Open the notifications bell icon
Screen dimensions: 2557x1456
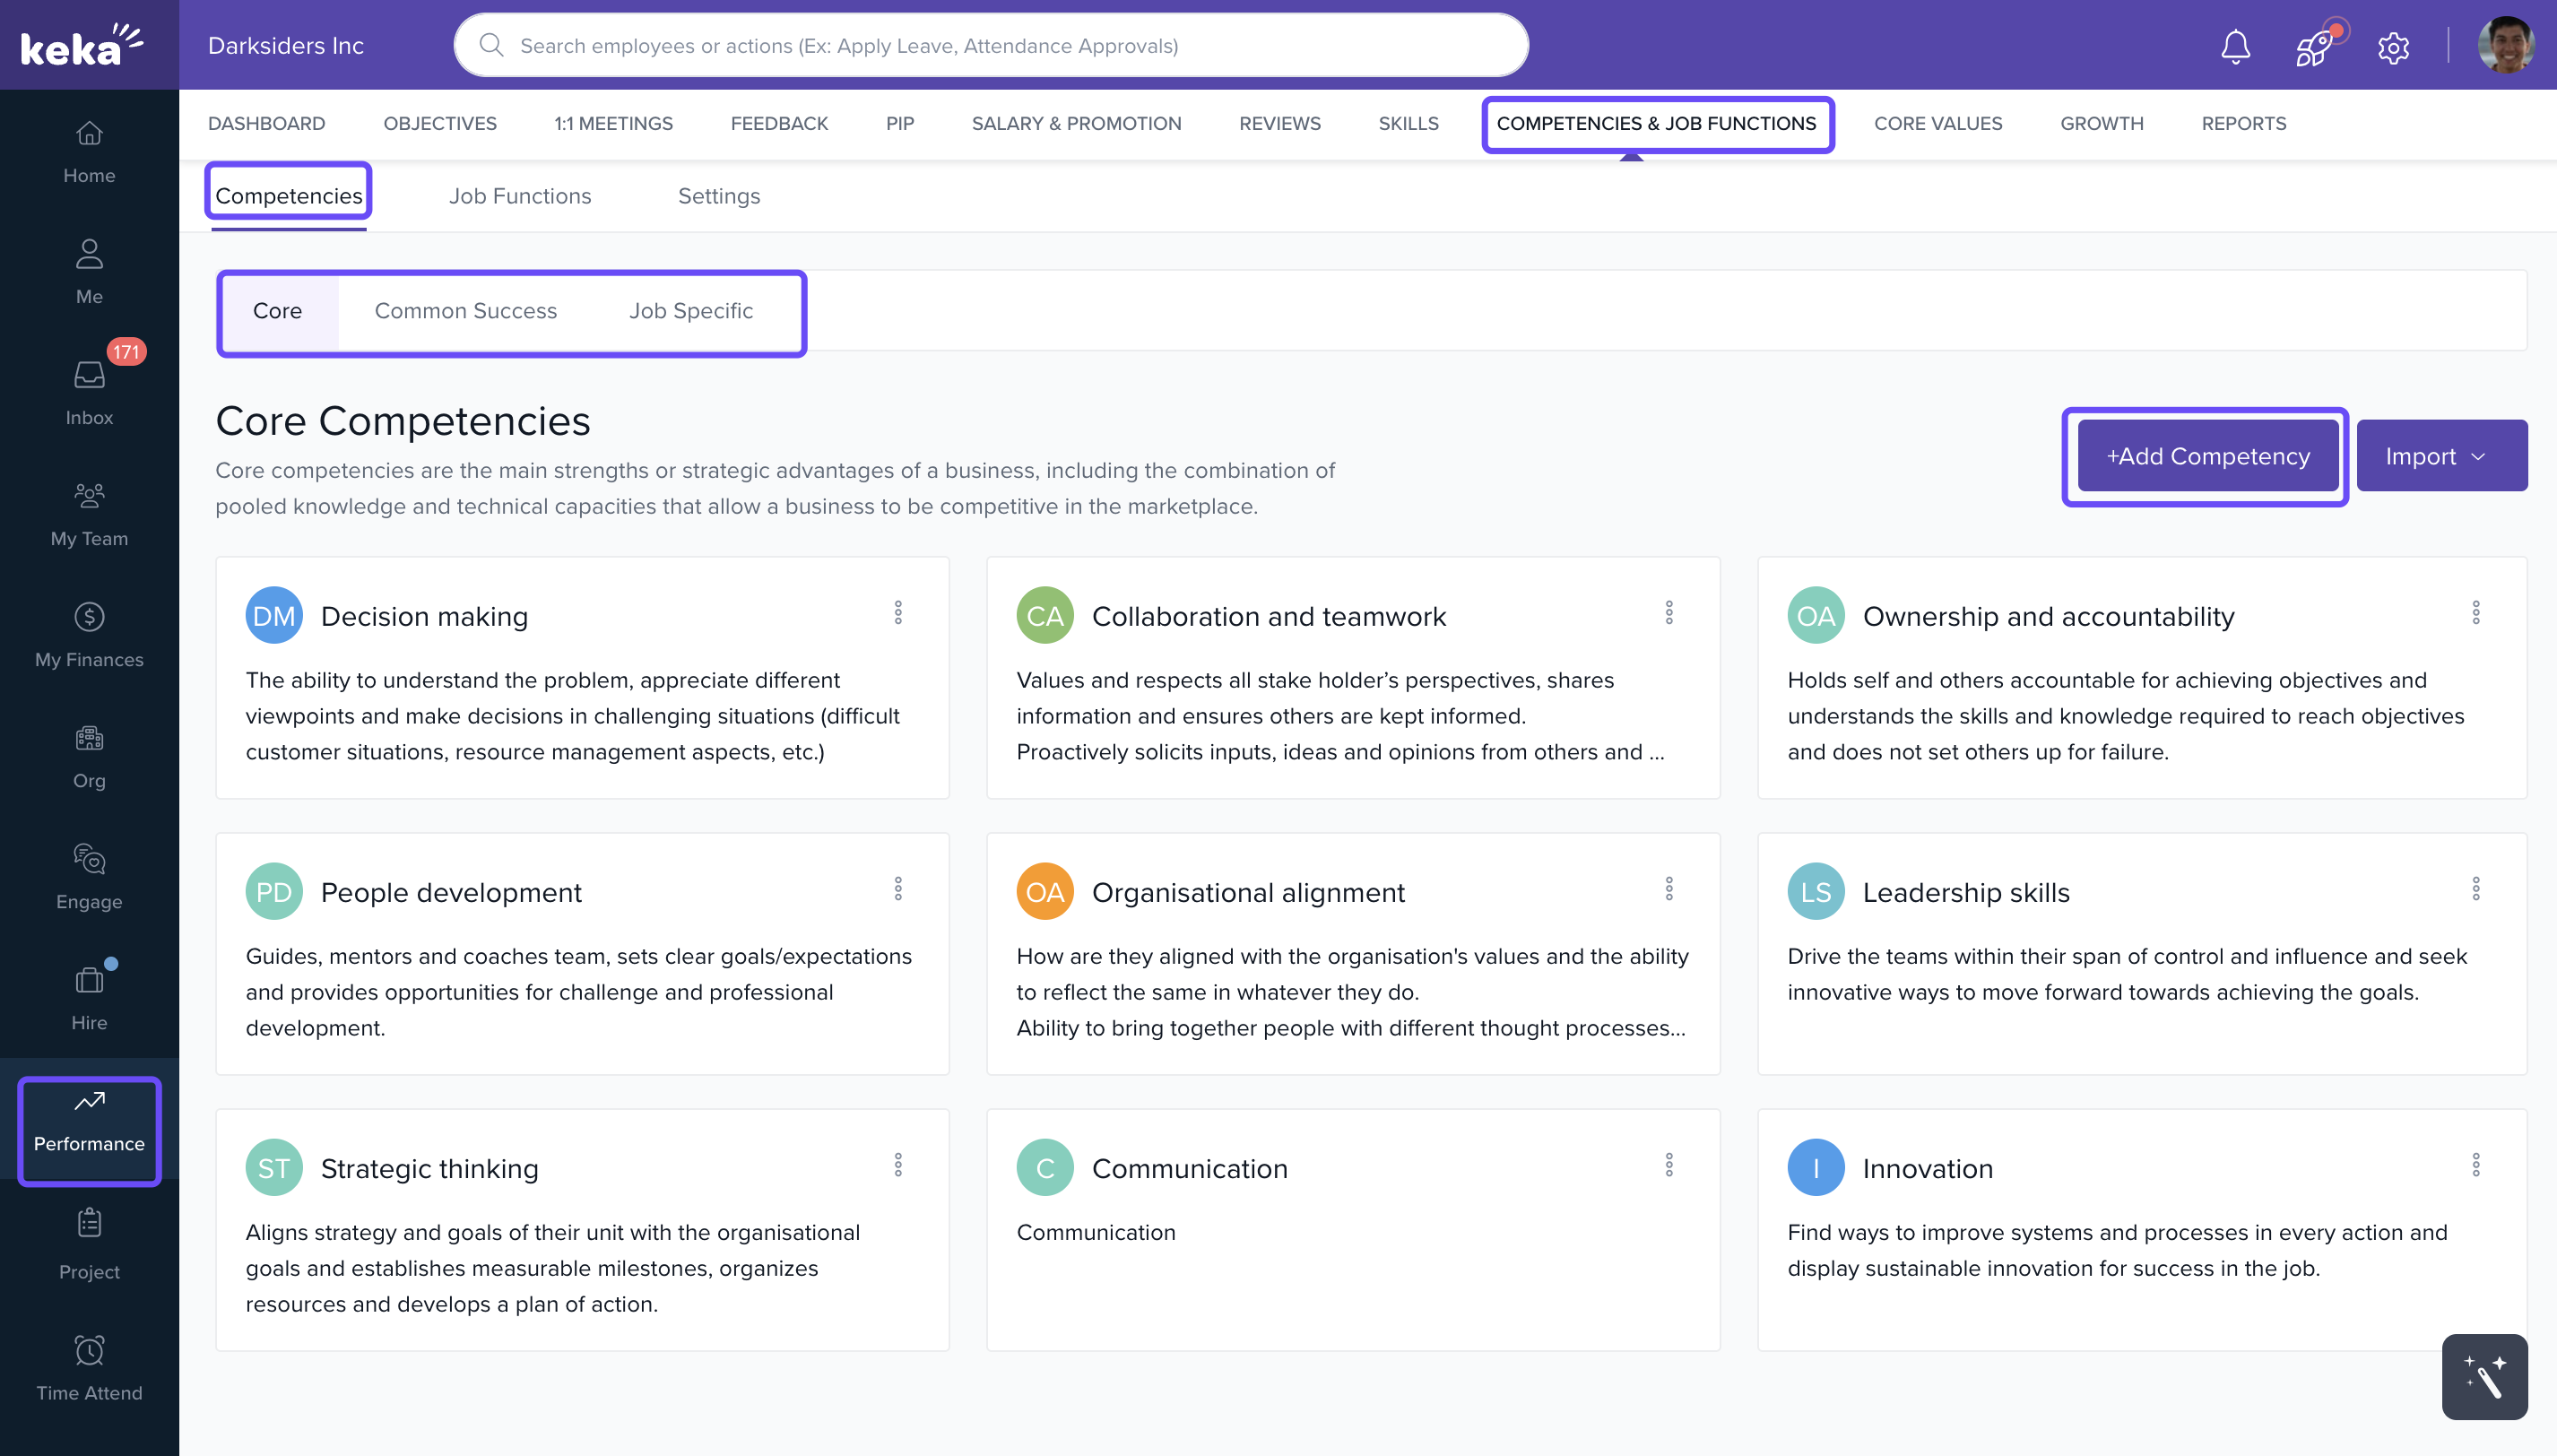tap(2235, 46)
